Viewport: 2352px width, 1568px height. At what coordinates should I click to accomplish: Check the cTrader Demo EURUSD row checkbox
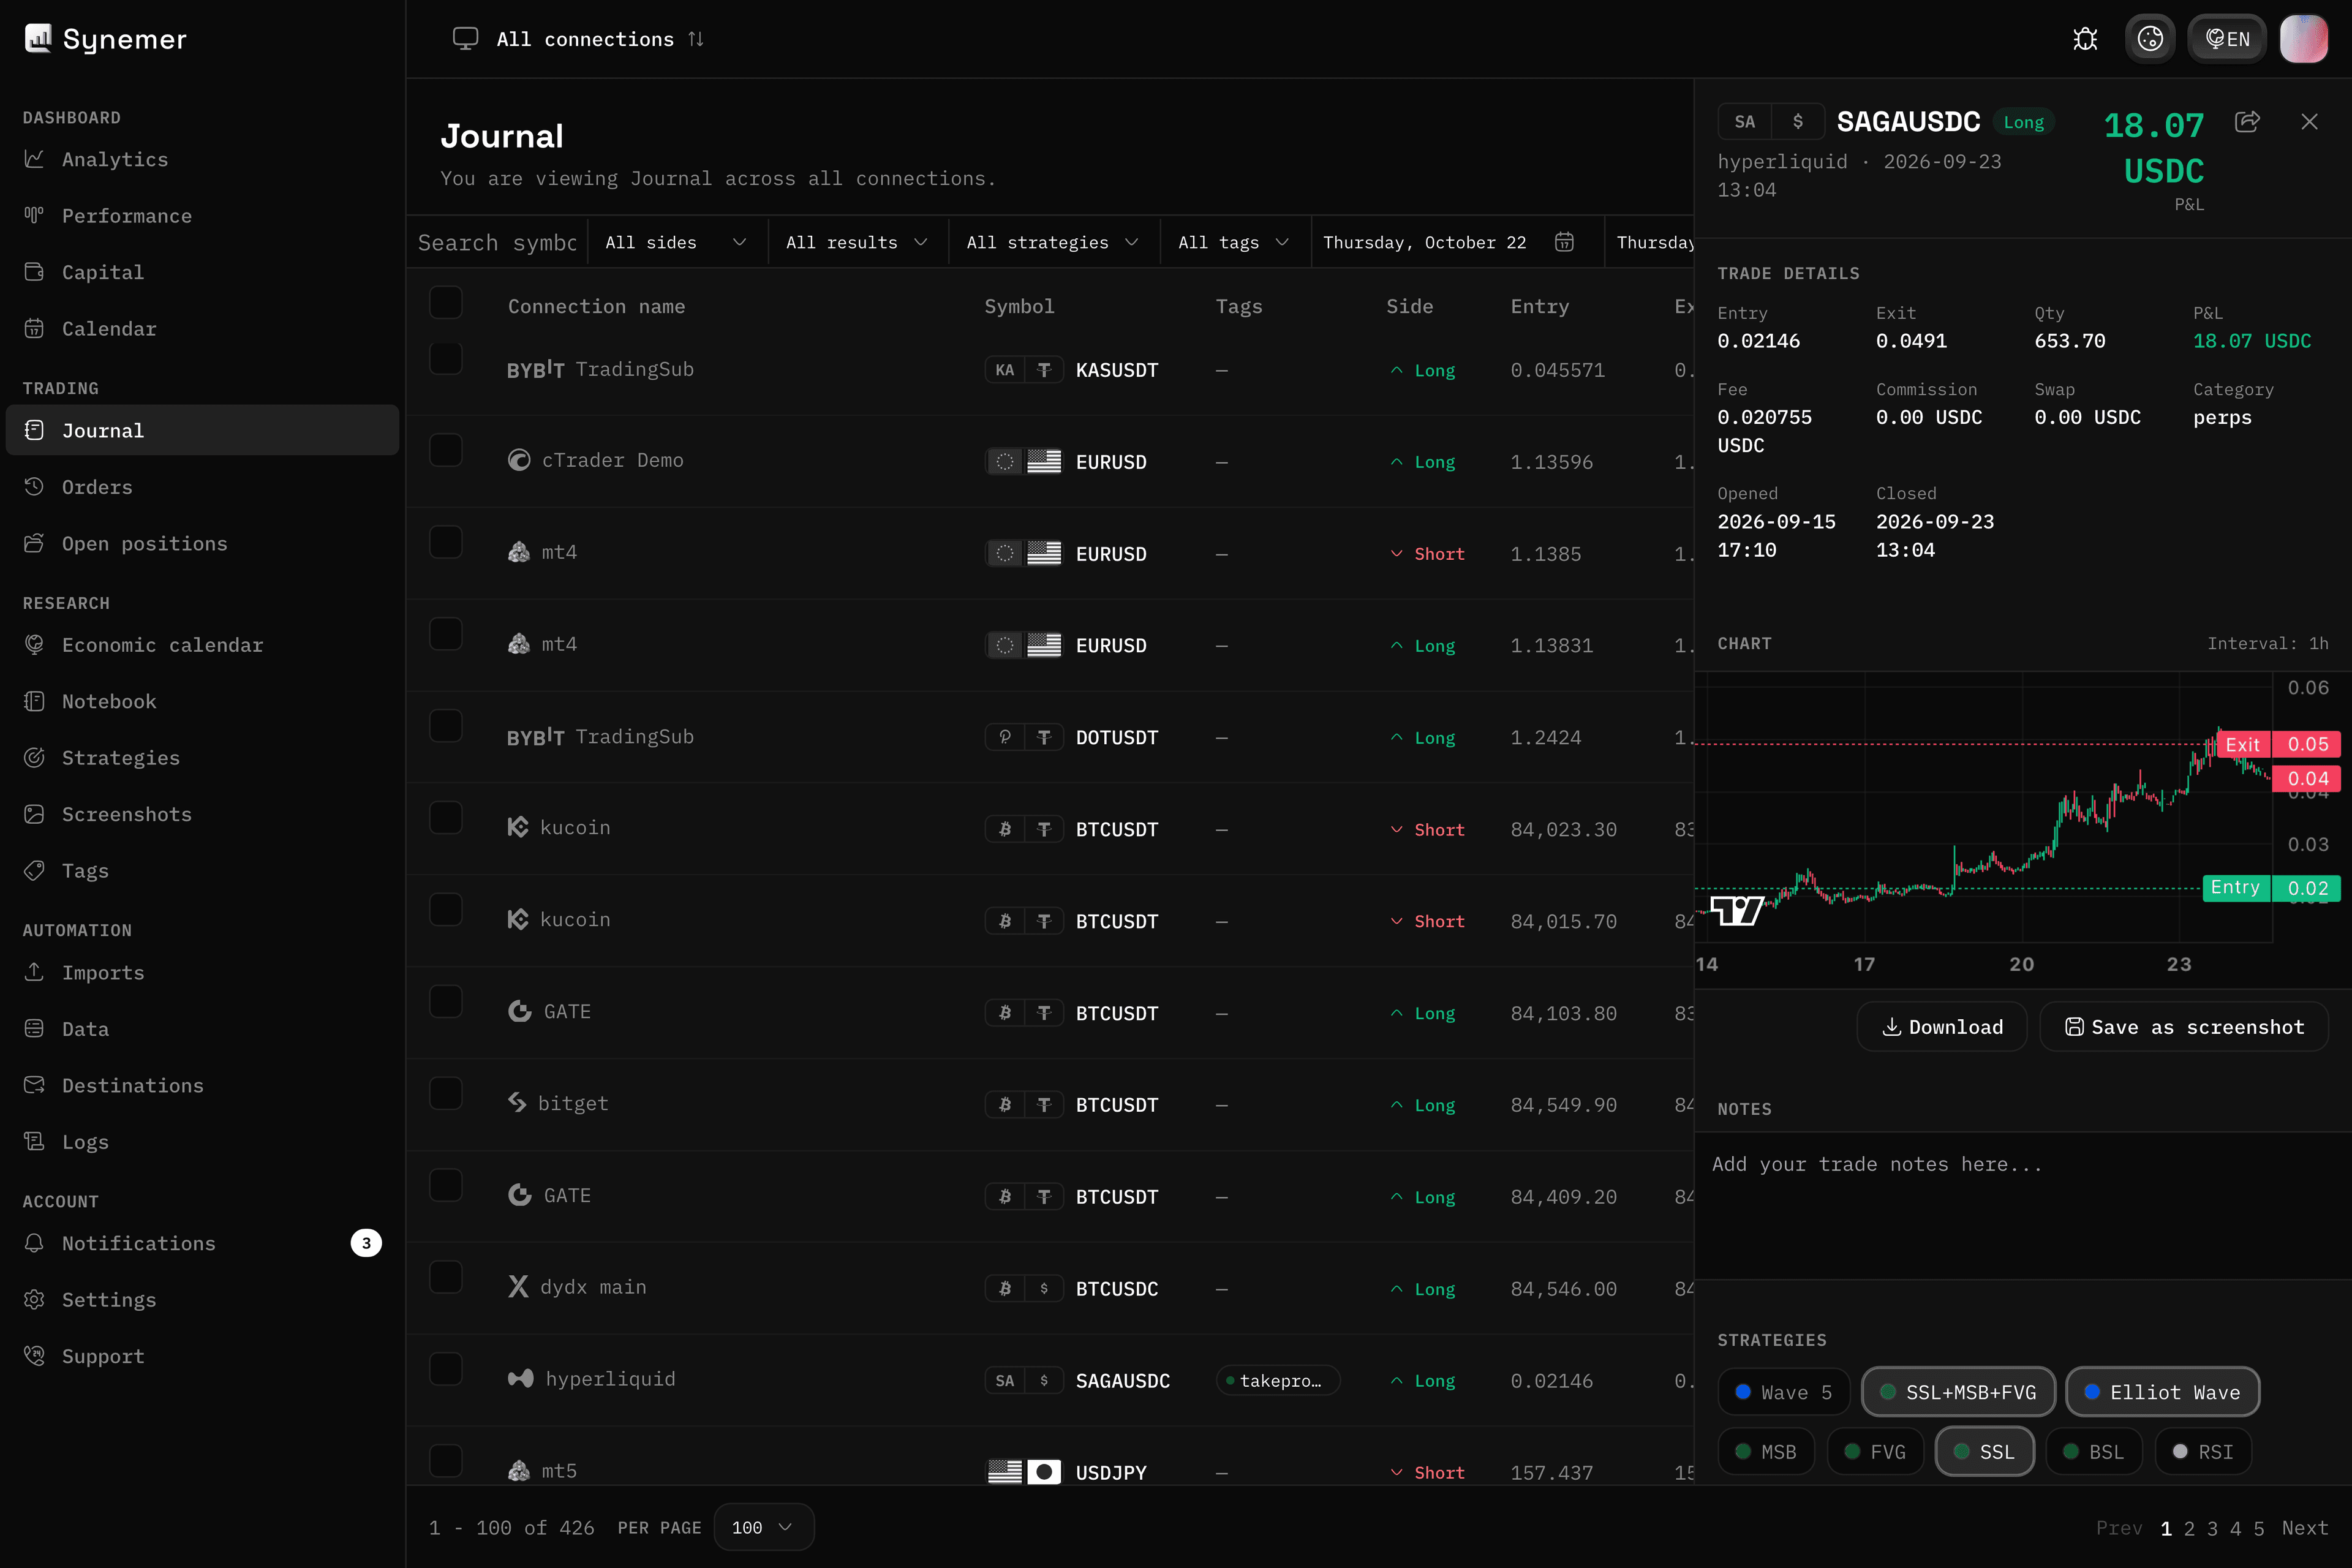tap(445, 450)
